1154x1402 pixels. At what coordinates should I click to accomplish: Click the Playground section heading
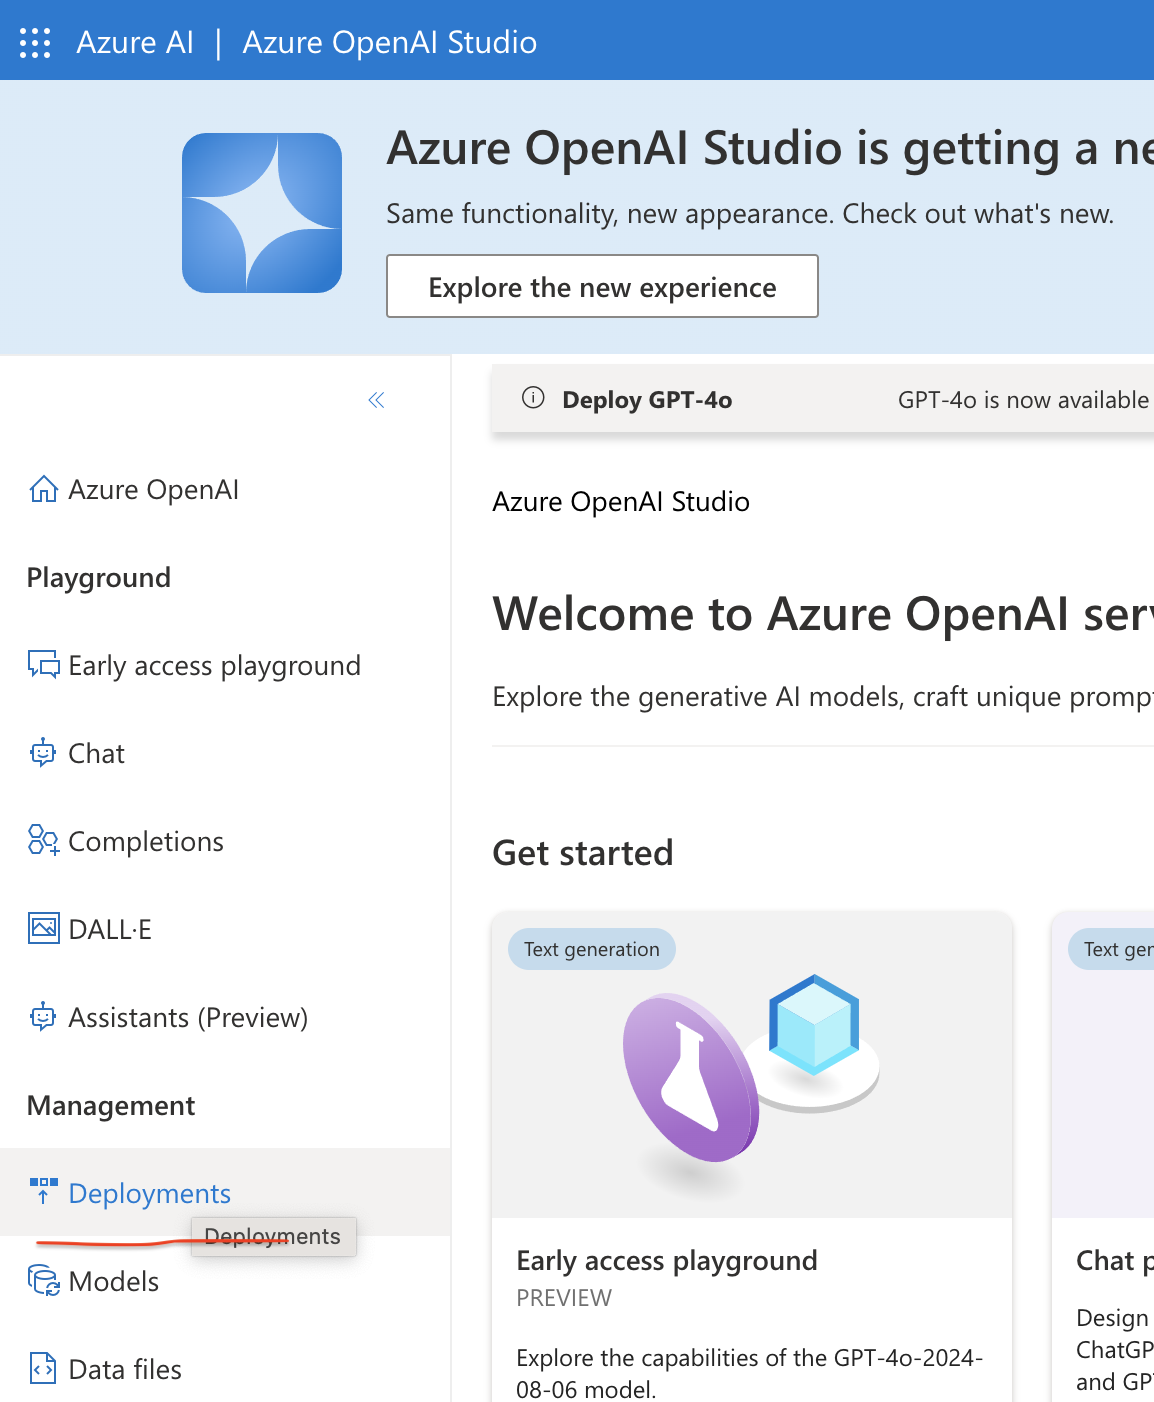click(x=99, y=577)
